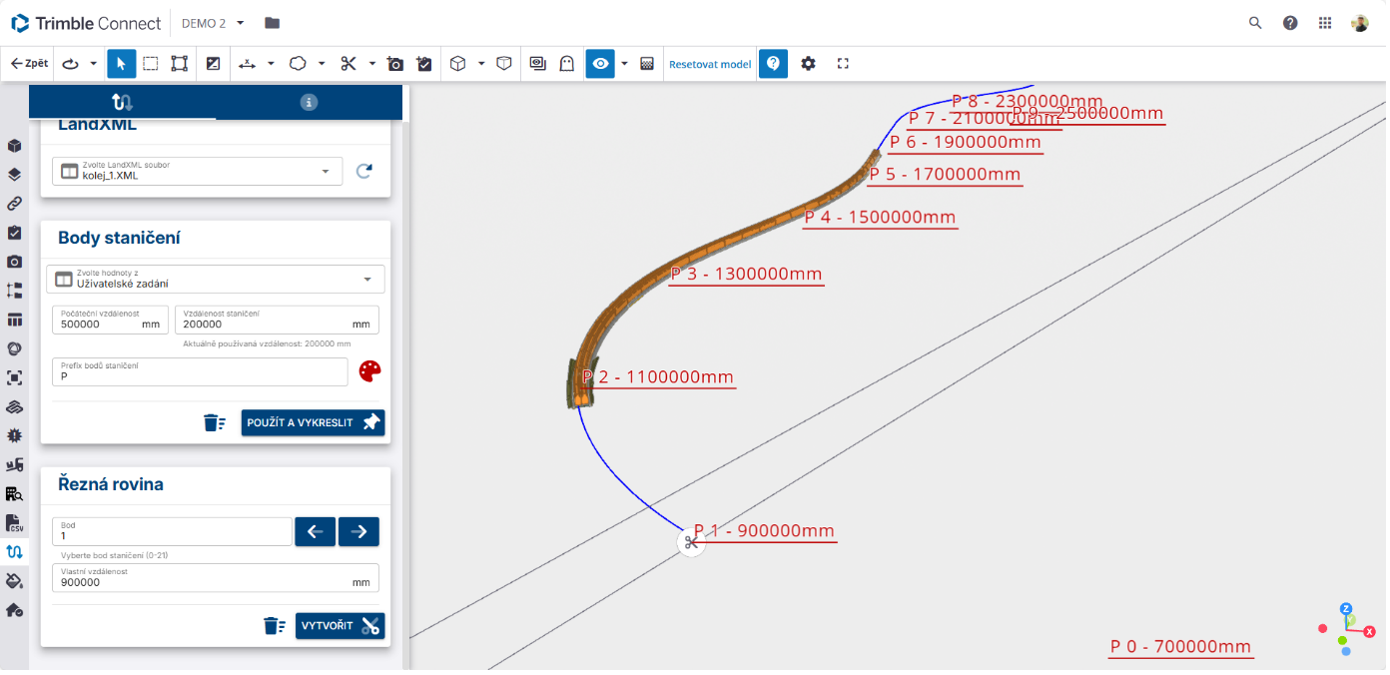This screenshot has height=675, width=1390.
Task: Switch to the stationing alignment tab
Action: [x=122, y=102]
